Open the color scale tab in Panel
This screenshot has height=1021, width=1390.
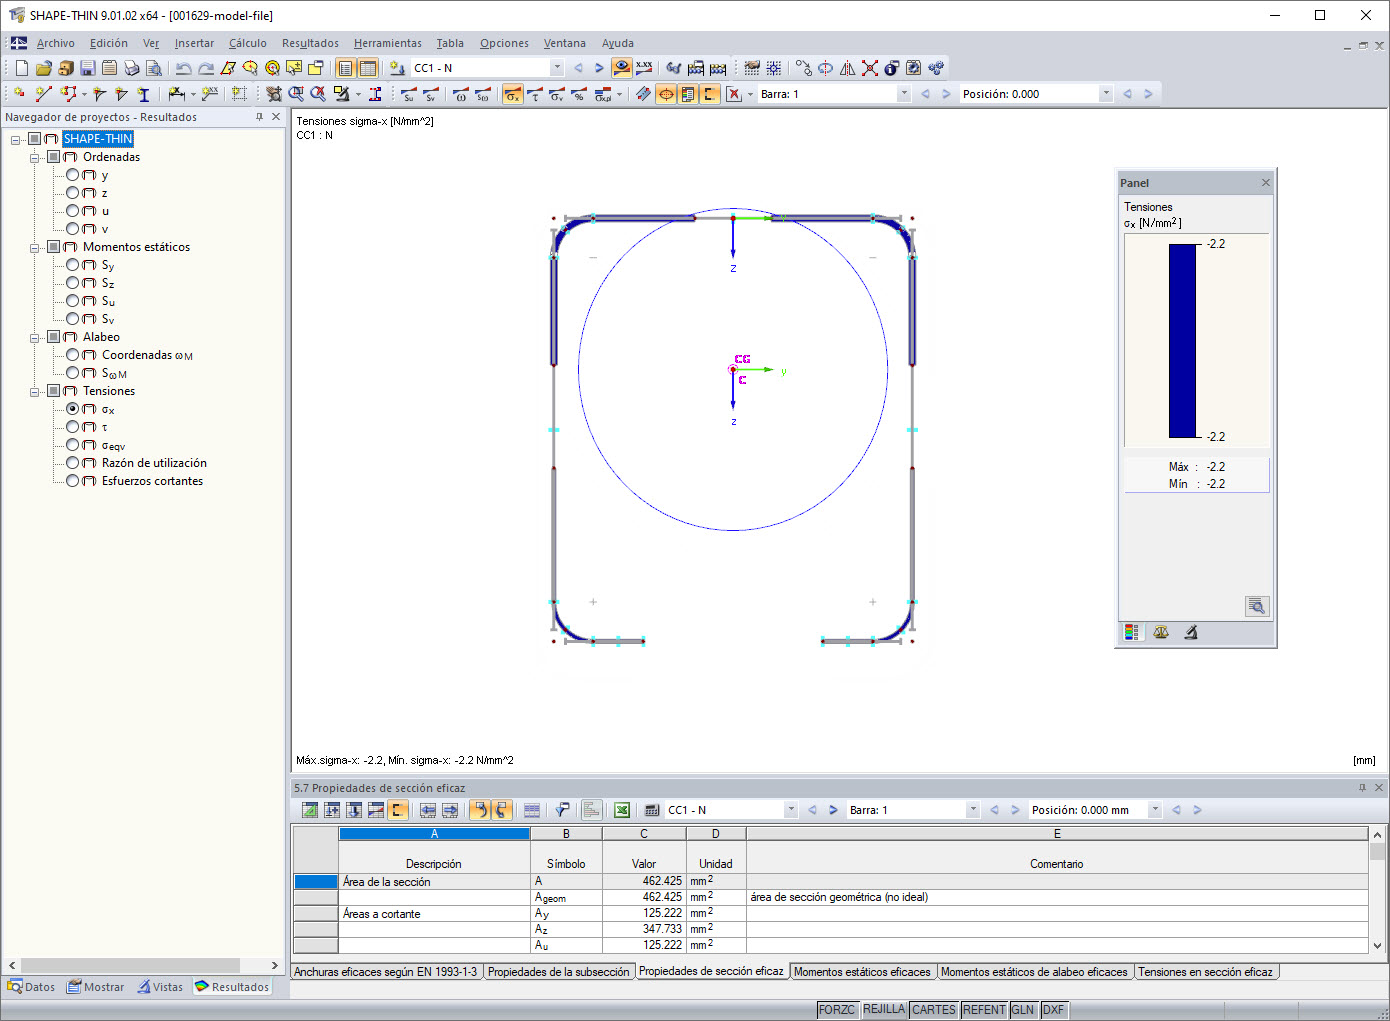pos(1132,632)
